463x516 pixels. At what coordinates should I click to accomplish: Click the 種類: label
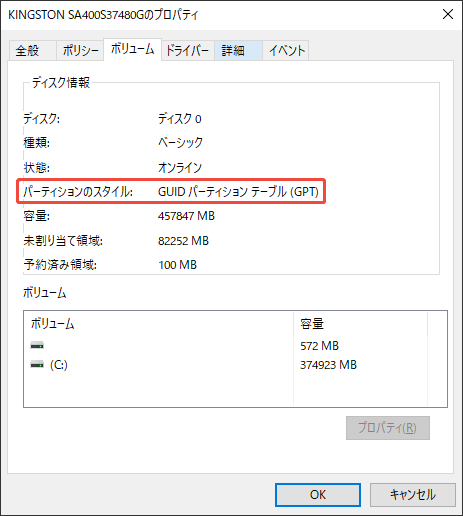pos(37,143)
